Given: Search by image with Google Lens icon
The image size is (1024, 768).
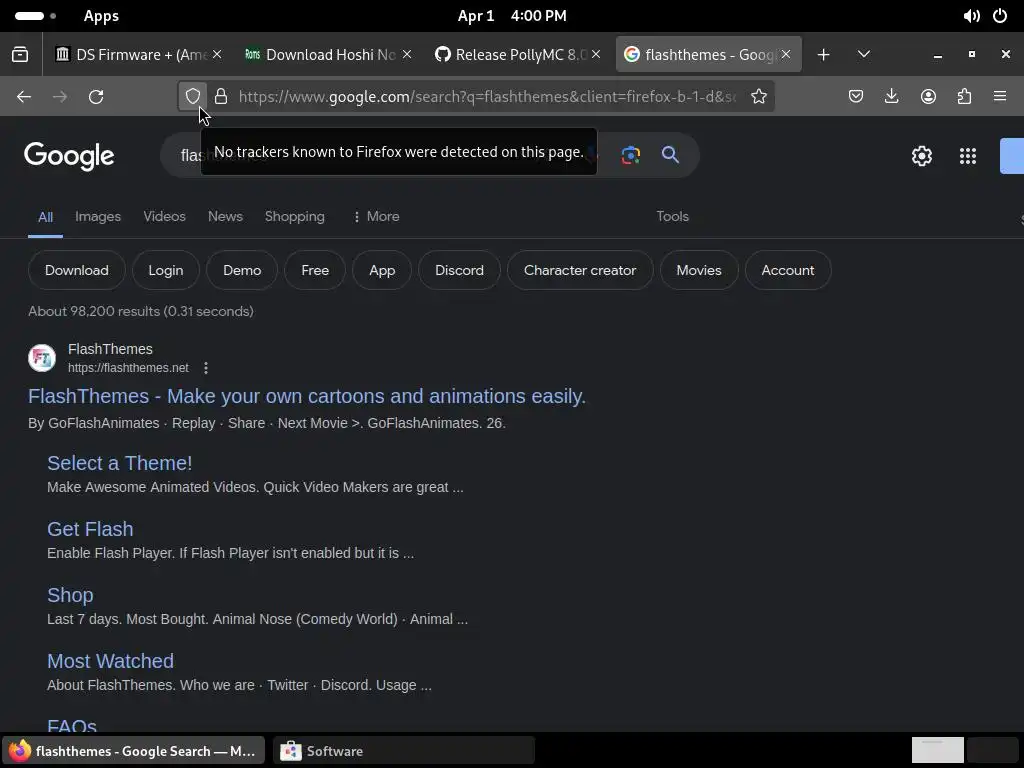Looking at the screenshot, I should 630,155.
